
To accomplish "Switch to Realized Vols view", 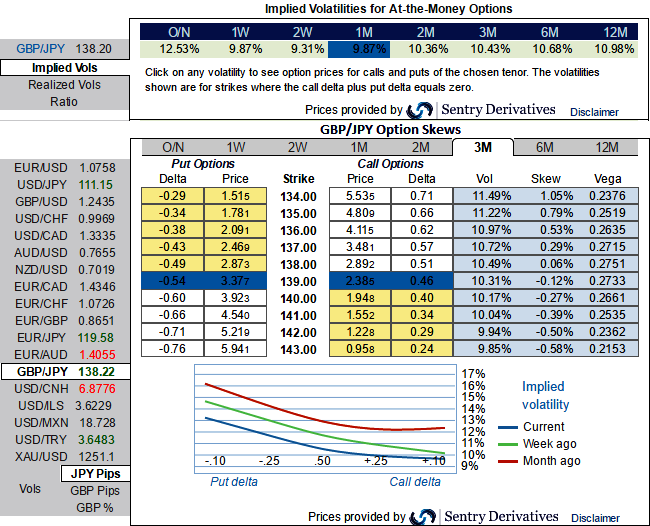I will pos(65,85).
